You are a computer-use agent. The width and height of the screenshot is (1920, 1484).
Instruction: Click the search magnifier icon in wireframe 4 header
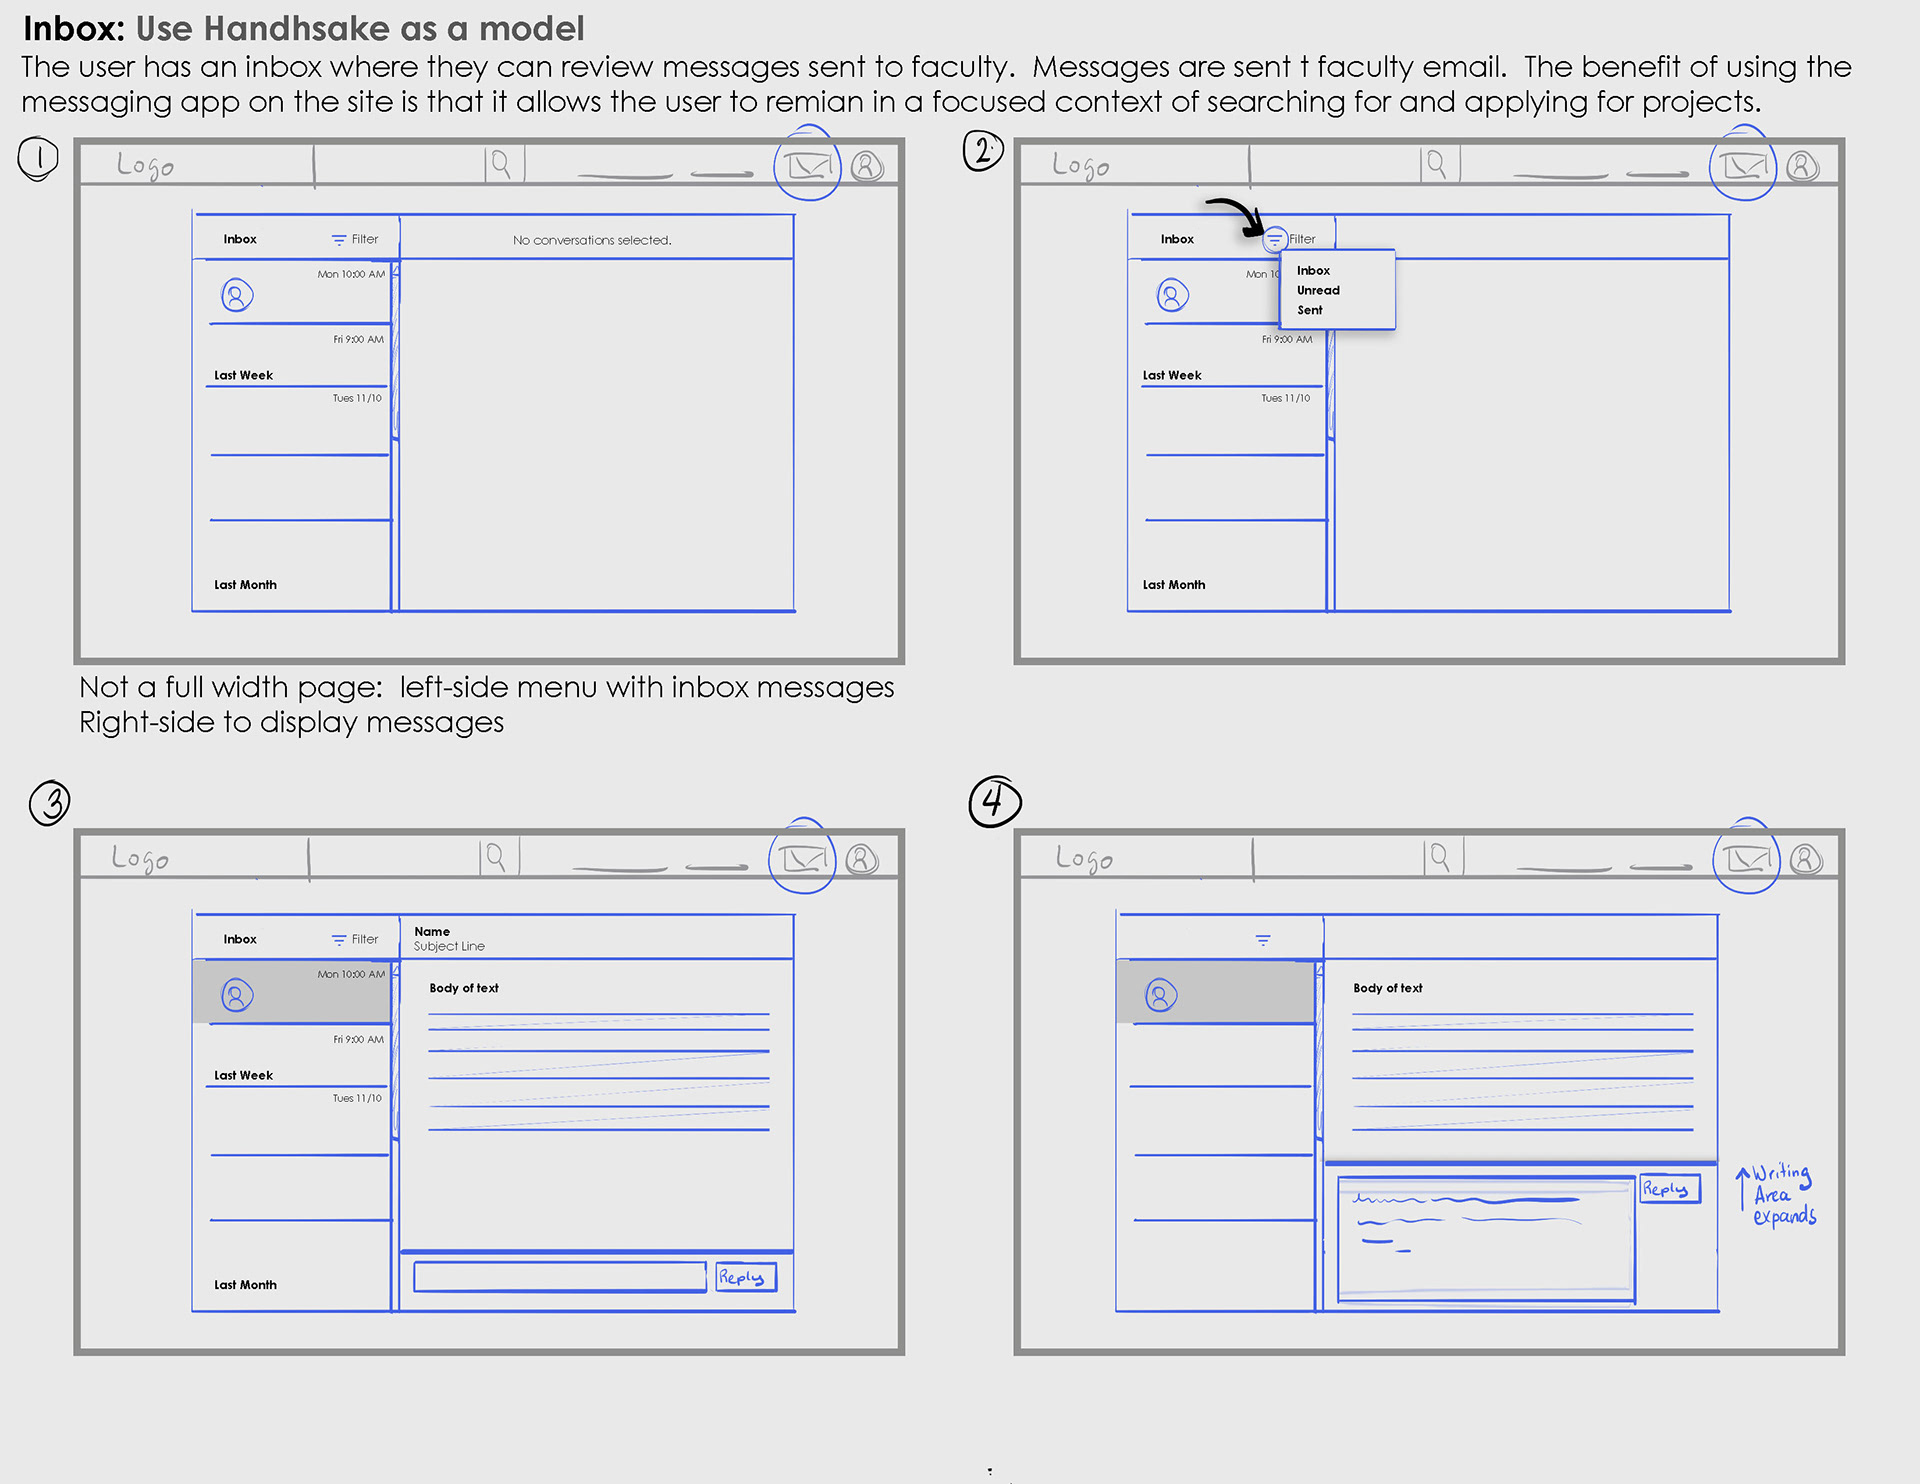tap(1440, 857)
